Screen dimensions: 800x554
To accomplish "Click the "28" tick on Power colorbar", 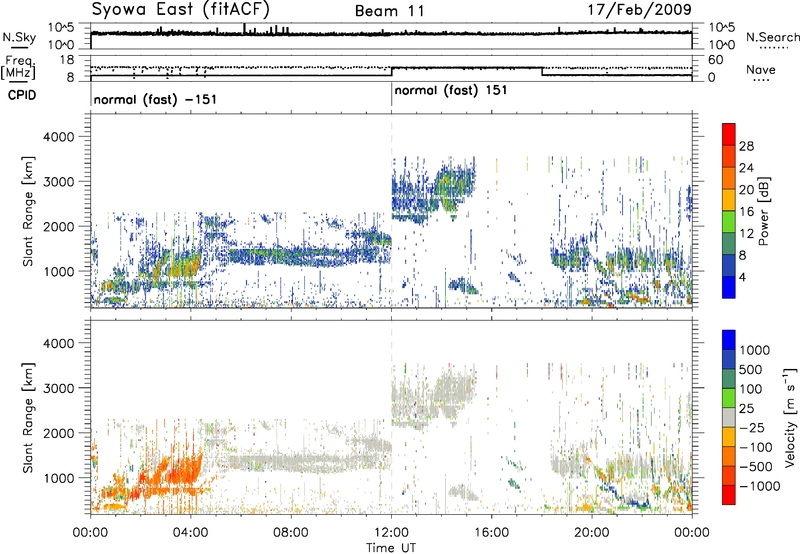I will [x=746, y=146].
